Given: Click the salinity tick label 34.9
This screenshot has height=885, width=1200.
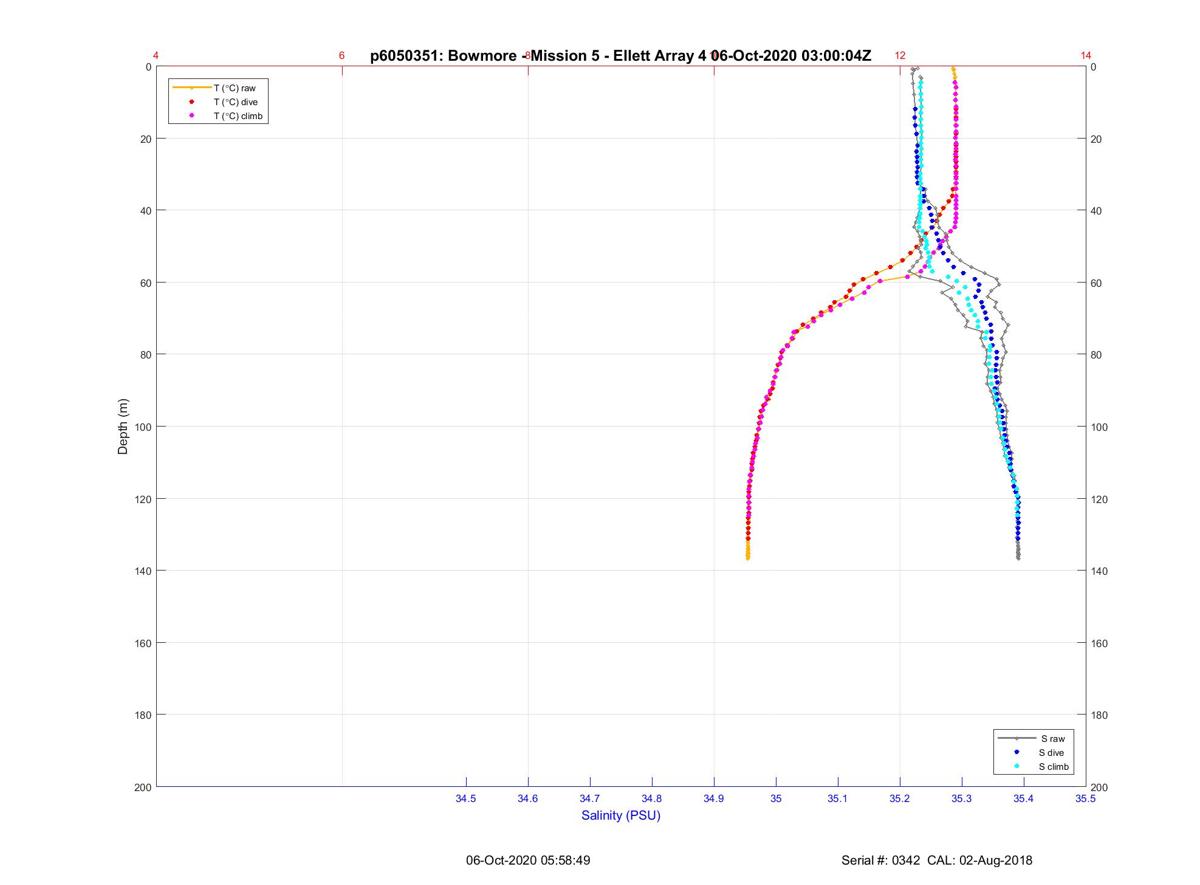Looking at the screenshot, I should coord(714,799).
